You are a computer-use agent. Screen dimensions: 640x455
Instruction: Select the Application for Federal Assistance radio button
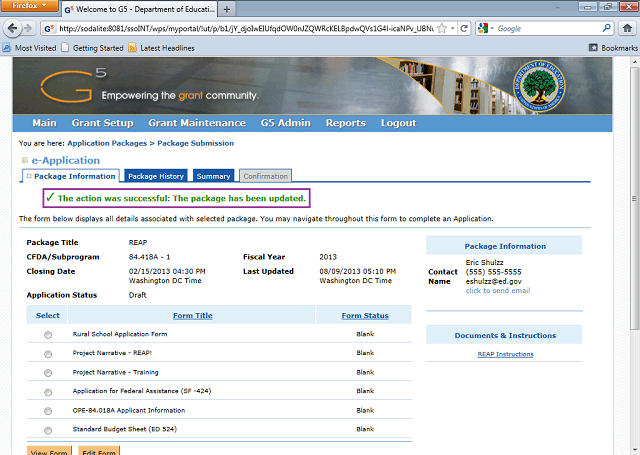pos(48,392)
